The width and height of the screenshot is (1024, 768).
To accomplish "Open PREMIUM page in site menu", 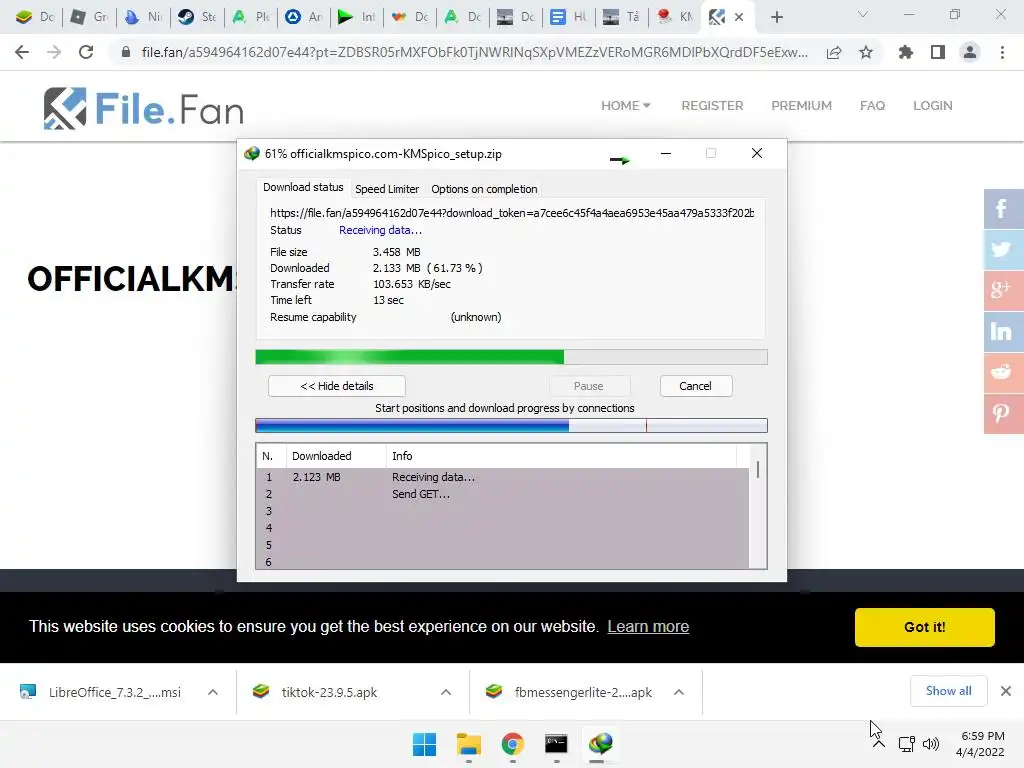I will click(x=801, y=106).
